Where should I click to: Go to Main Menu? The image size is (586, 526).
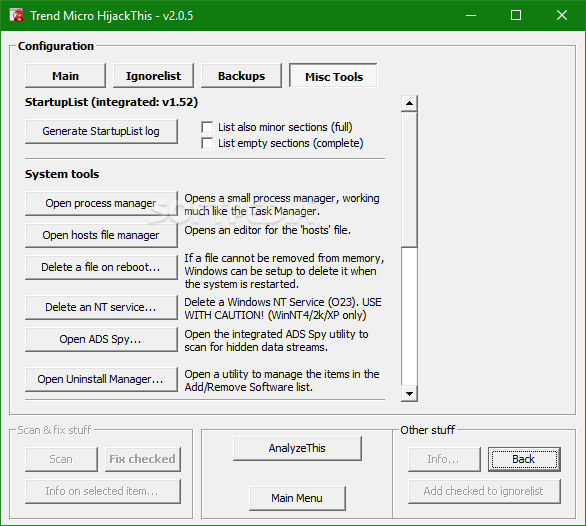click(x=297, y=498)
